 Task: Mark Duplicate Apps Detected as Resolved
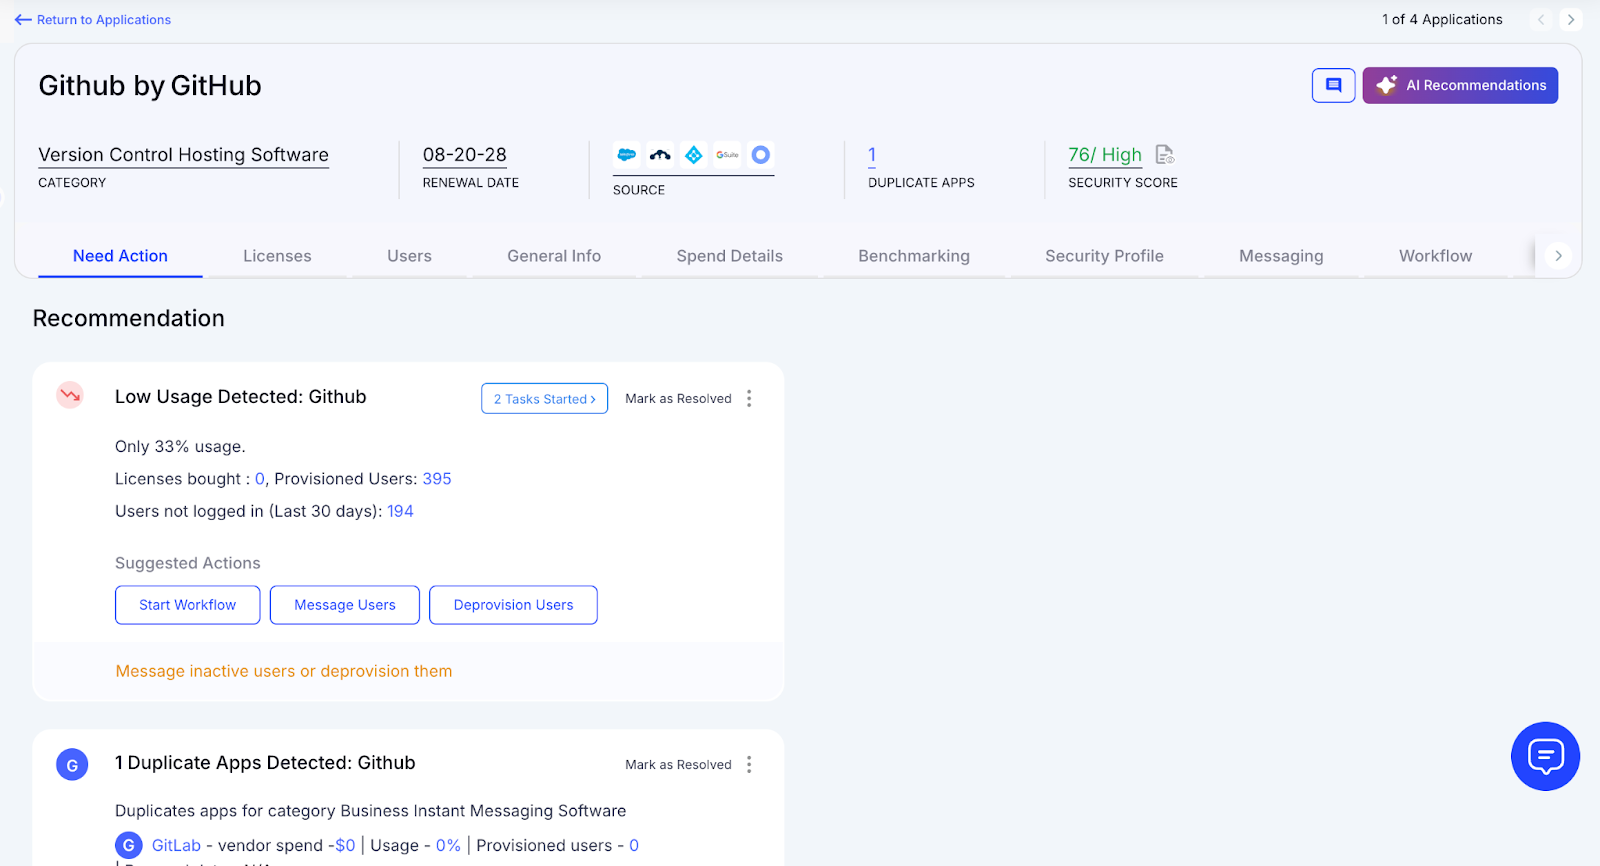(678, 764)
